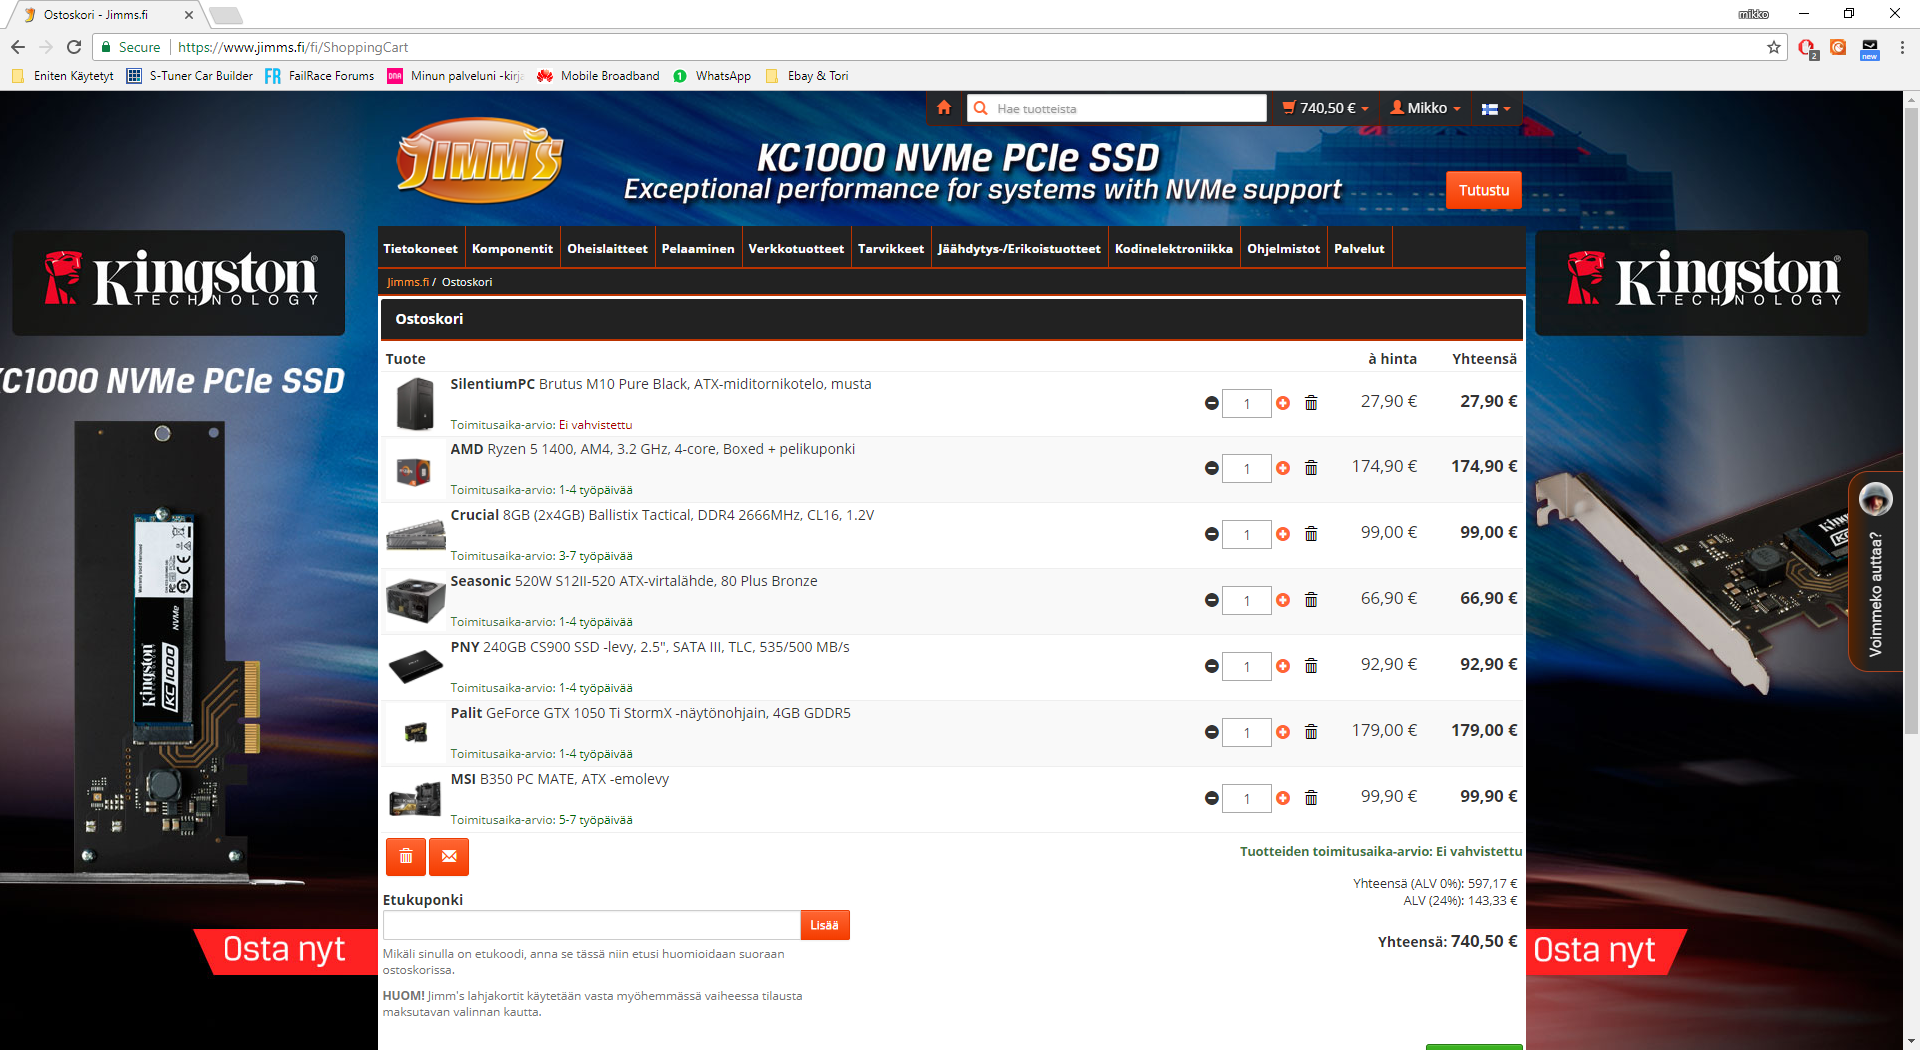Open the Mikko account dropdown
1920x1050 pixels.
tap(1426, 108)
